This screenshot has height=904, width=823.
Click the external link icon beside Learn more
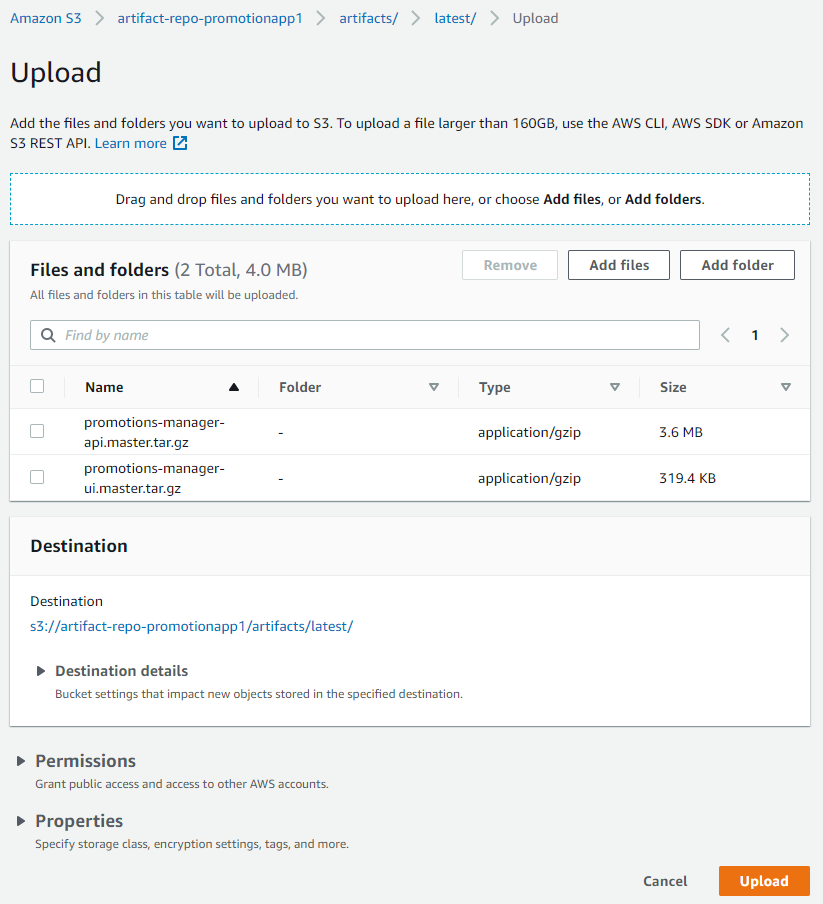point(180,143)
